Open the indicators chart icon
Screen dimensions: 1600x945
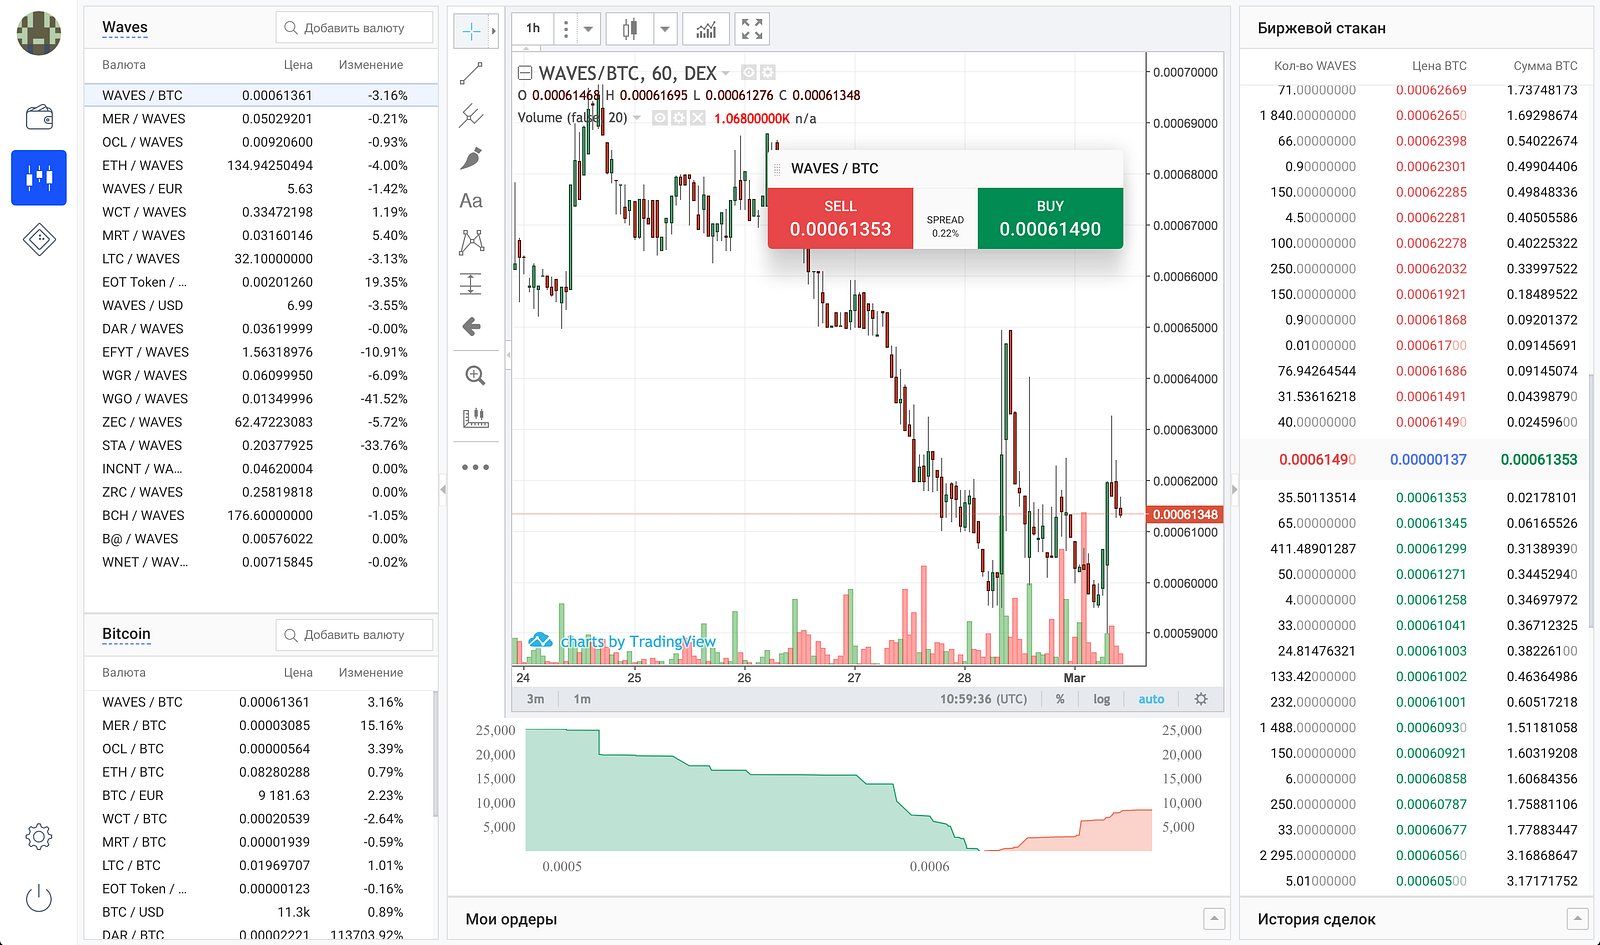[x=706, y=29]
